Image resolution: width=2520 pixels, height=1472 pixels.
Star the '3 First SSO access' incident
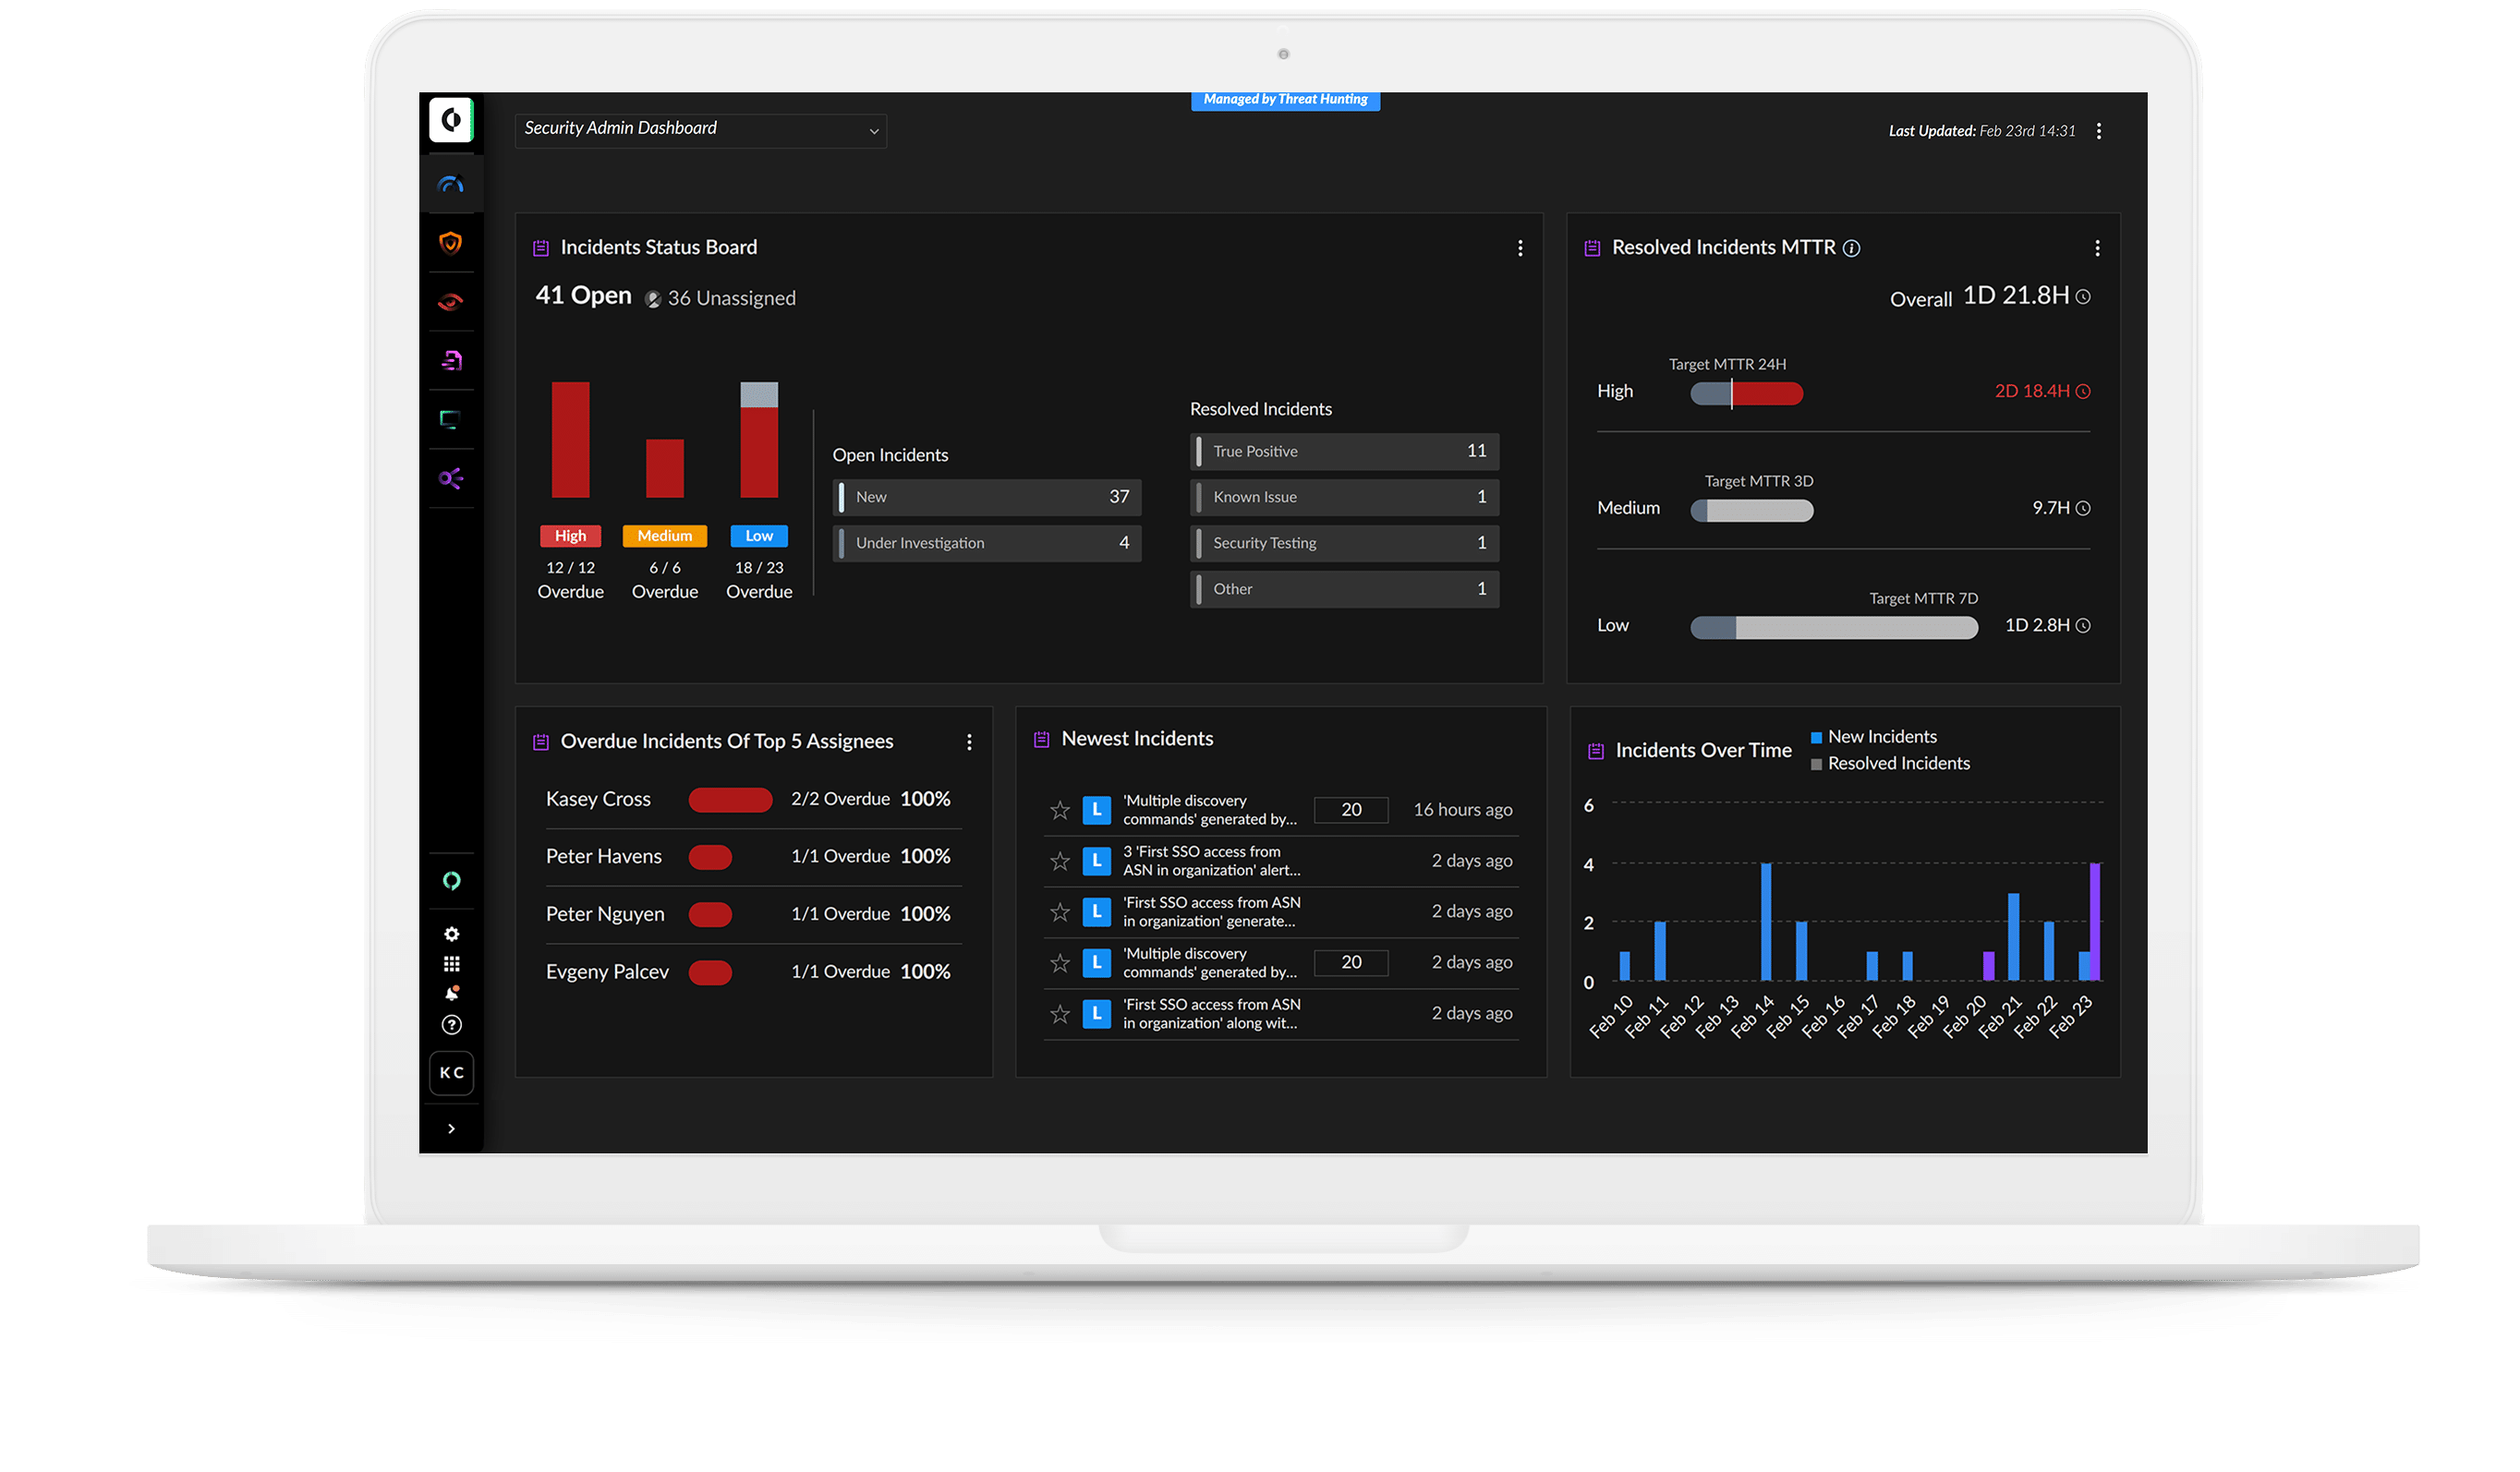(x=1060, y=861)
